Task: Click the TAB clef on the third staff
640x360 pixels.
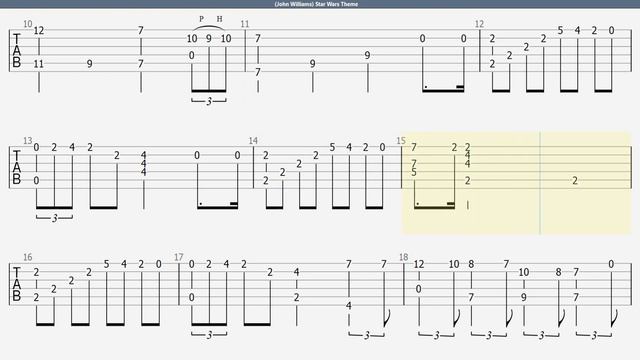Action: pos(17,284)
